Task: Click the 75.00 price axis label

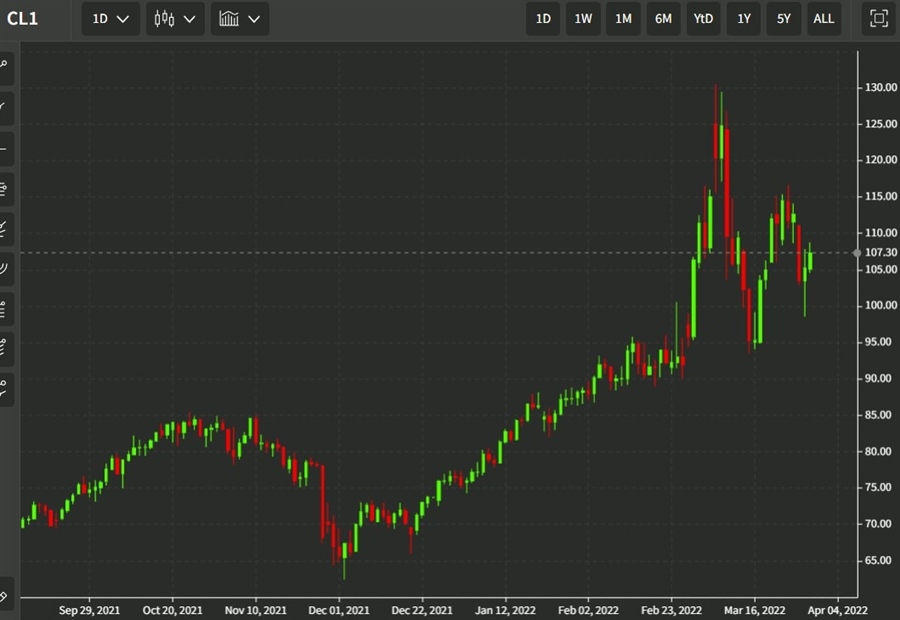Action: 878,487
